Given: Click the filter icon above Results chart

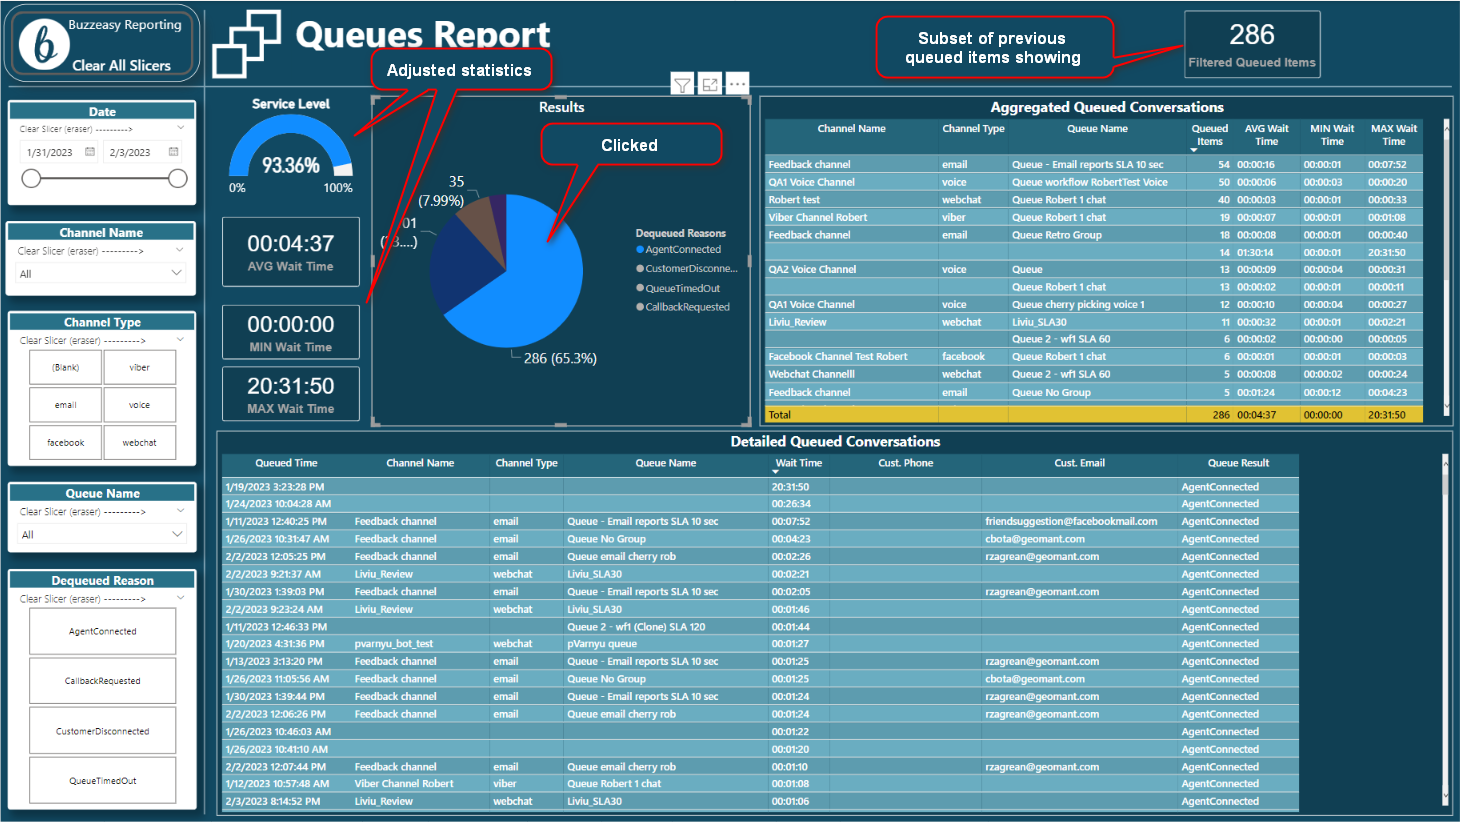Looking at the screenshot, I should click(x=681, y=85).
